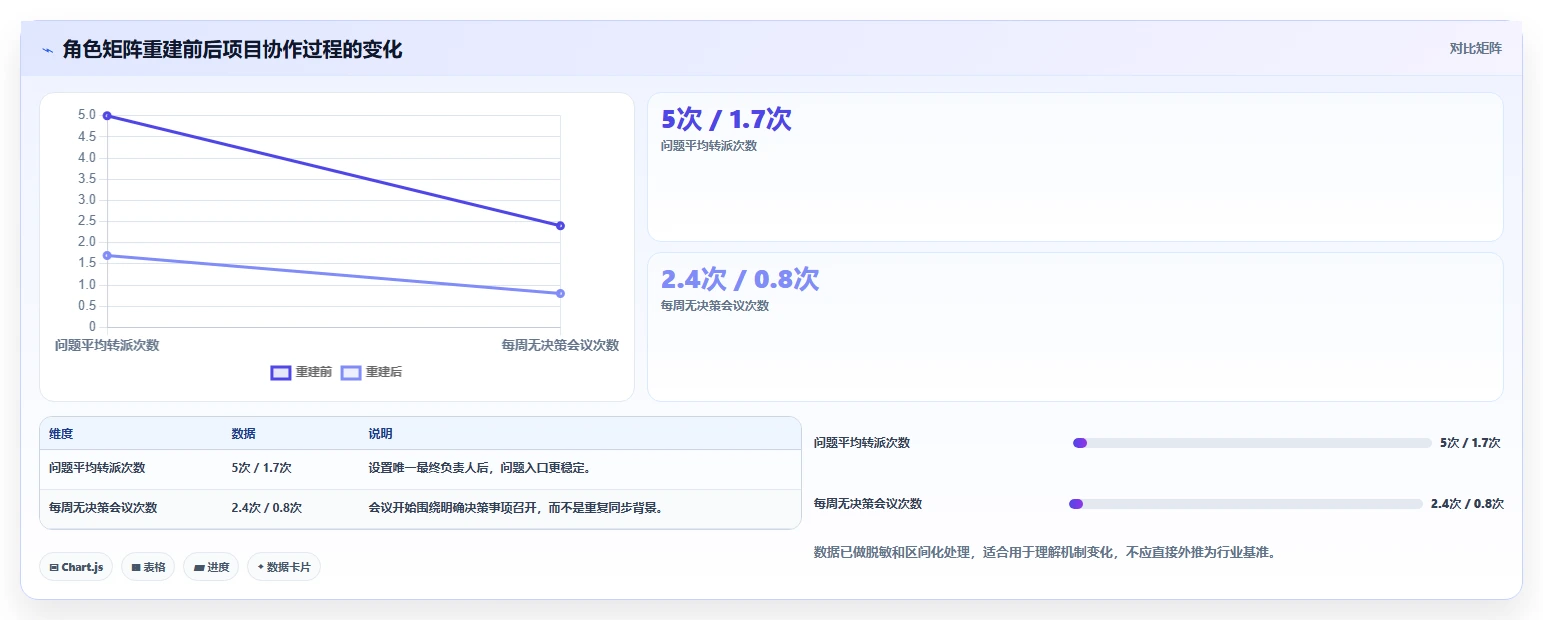Click the 2.4次 / 0.8次 value beside the progress bar
Screen dimensions: 1543x620
(1467, 504)
